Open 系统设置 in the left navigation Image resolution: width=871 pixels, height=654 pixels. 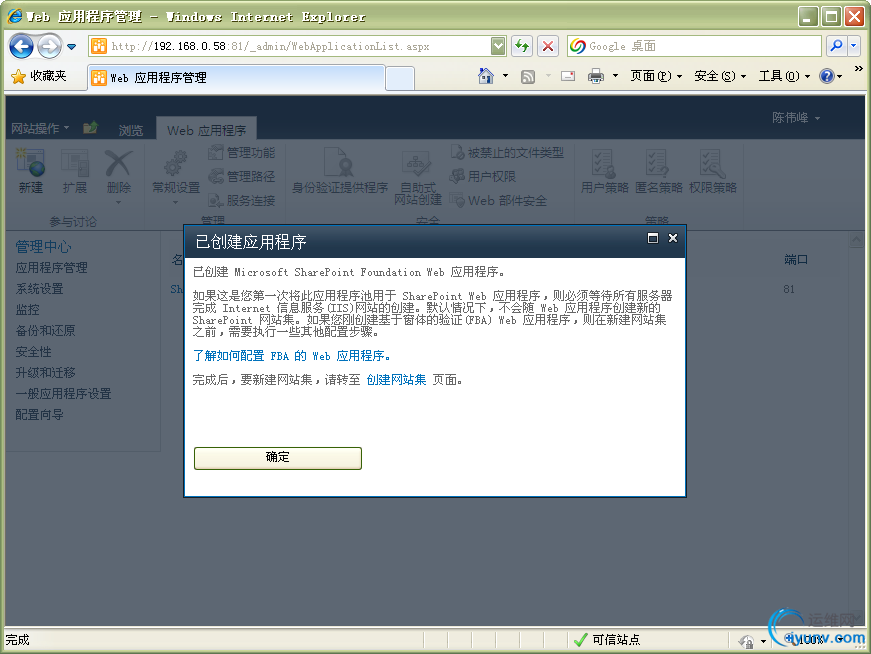pos(39,289)
